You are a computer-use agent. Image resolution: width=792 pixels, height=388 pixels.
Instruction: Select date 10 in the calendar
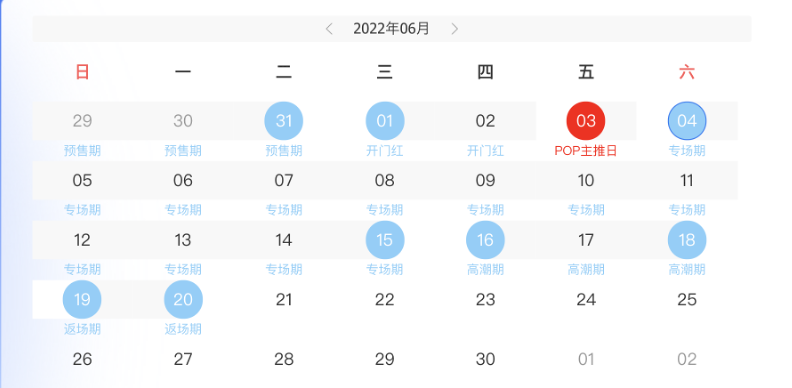(586, 180)
